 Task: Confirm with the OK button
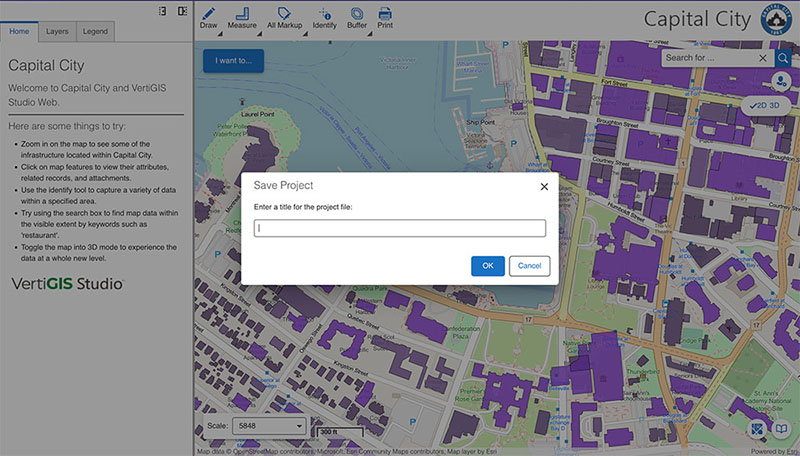(x=488, y=266)
